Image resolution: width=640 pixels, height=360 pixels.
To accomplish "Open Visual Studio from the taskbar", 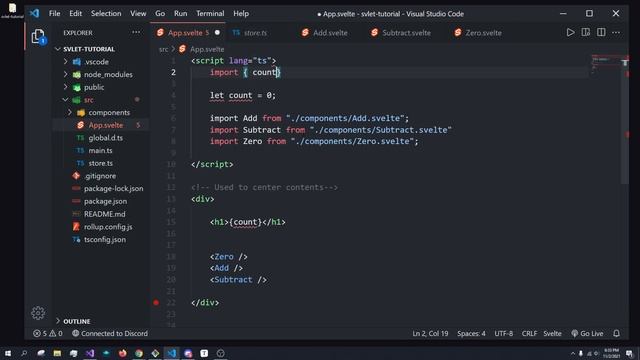I will coord(90,353).
